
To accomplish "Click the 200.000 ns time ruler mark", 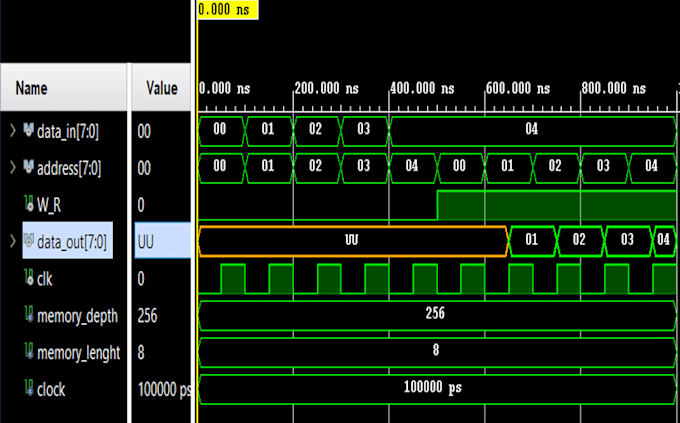I will tap(327, 88).
